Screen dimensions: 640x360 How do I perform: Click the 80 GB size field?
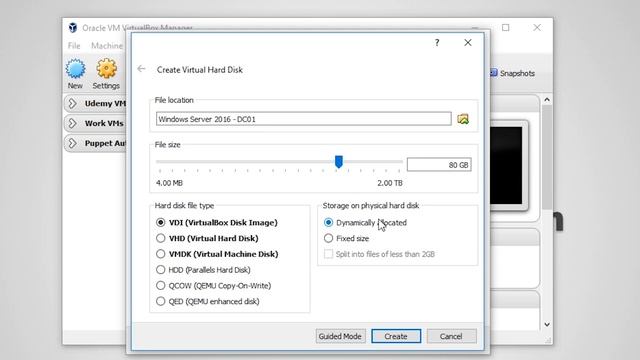click(439, 165)
